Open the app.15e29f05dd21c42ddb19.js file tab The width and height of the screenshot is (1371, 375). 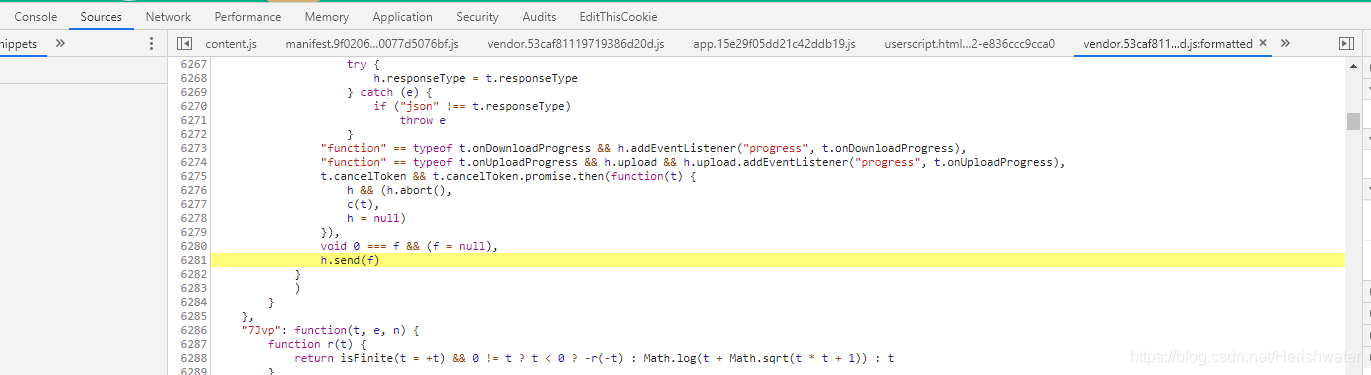[774, 44]
